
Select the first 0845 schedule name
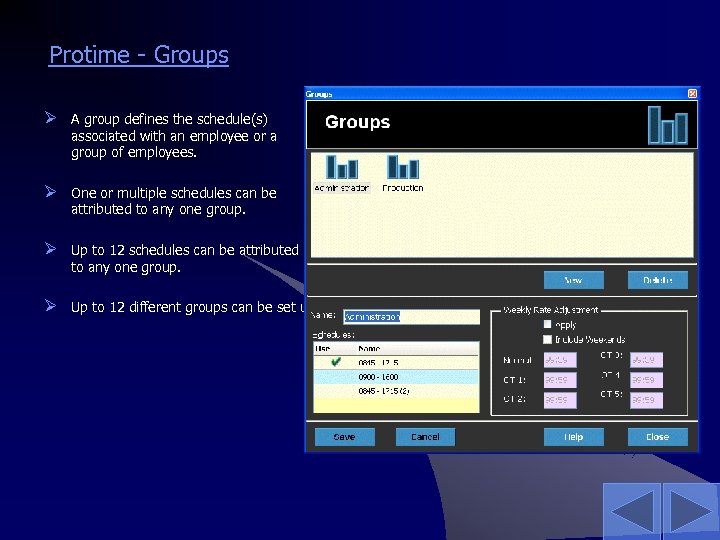pos(378,363)
